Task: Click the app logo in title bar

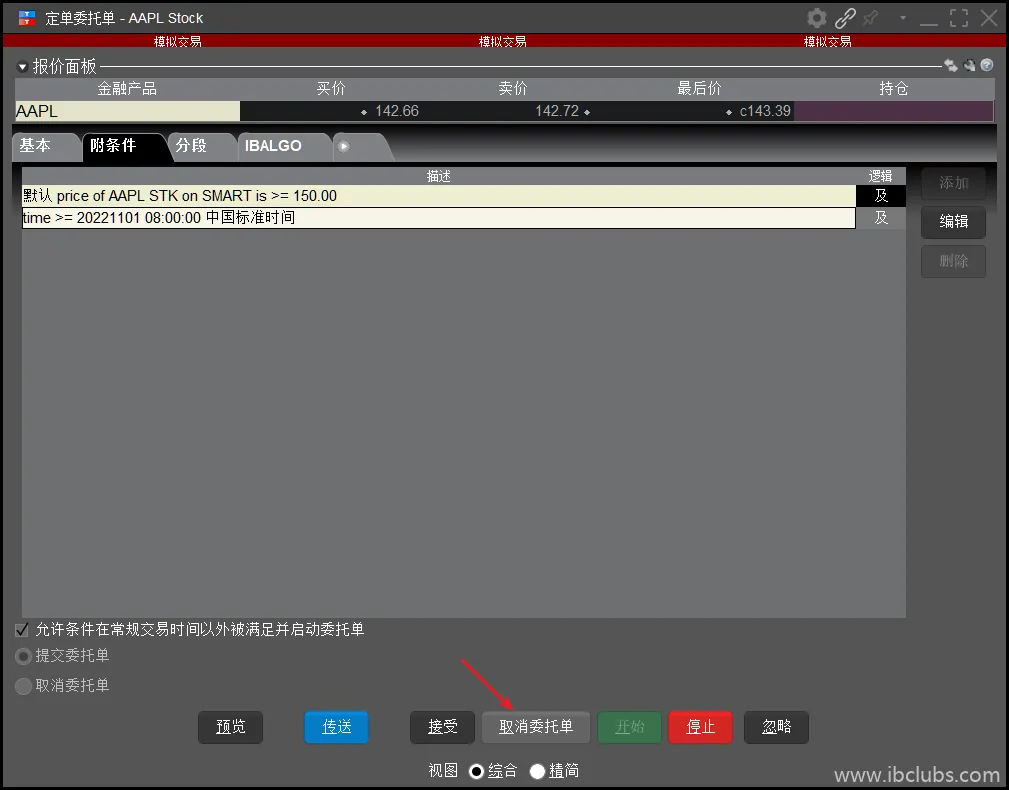Action: tap(27, 18)
